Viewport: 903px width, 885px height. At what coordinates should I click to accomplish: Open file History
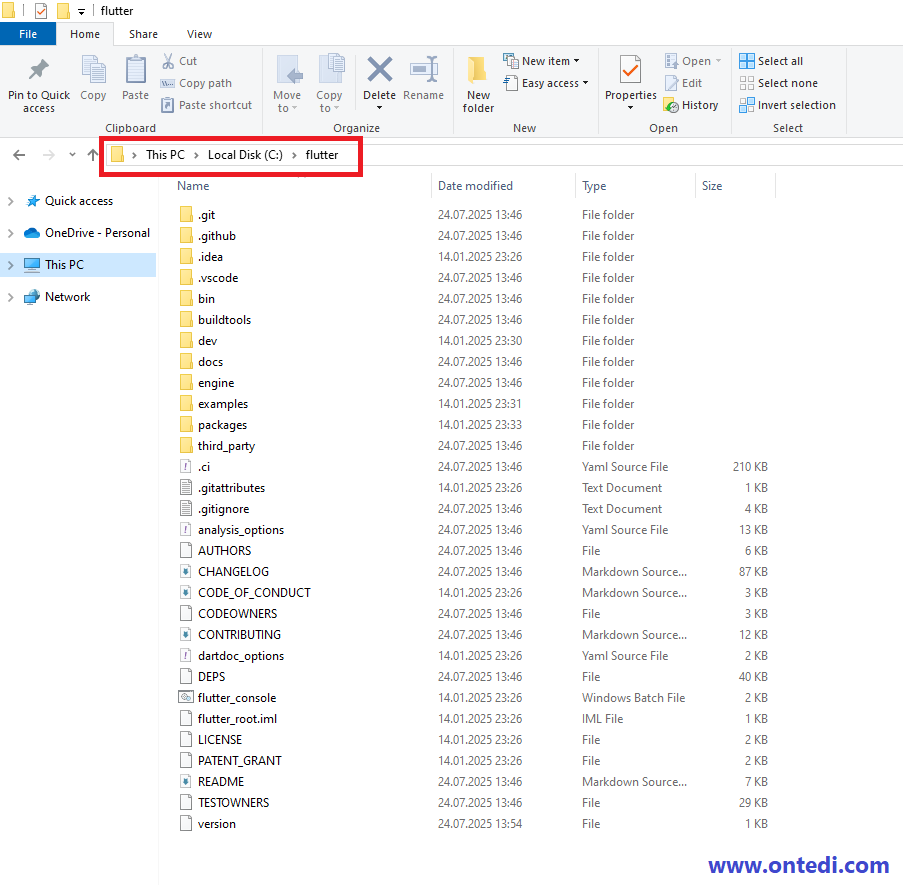pyautogui.click(x=691, y=105)
